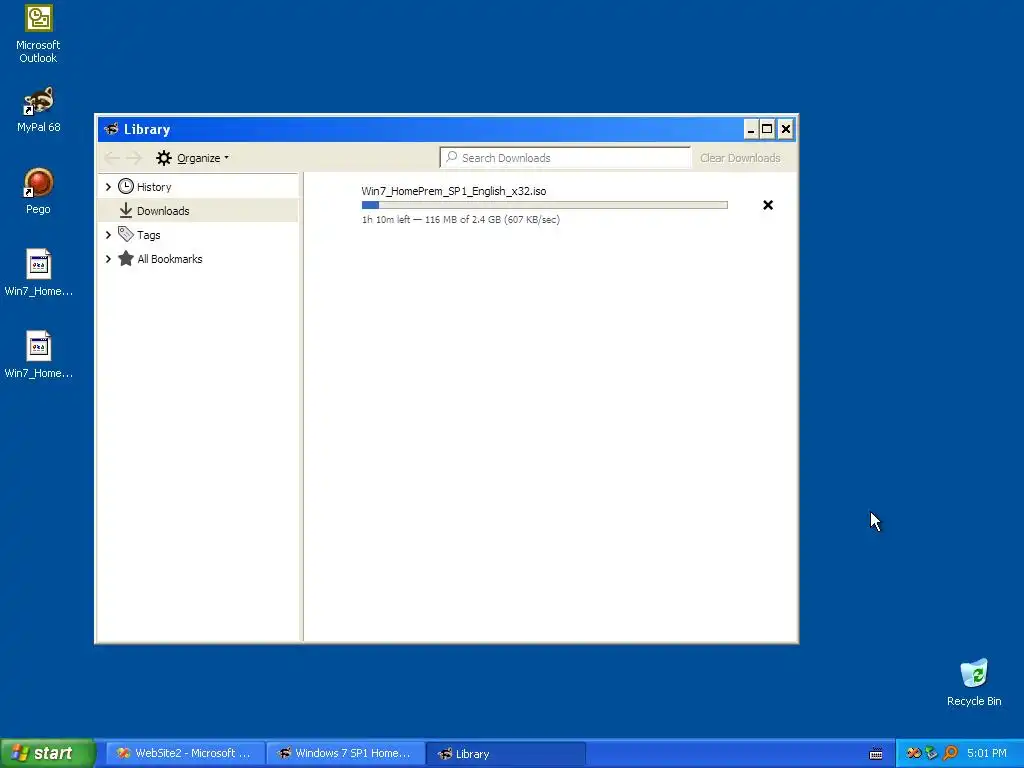The image size is (1024, 768).
Task: Click the download progress bar
Action: pos(545,205)
